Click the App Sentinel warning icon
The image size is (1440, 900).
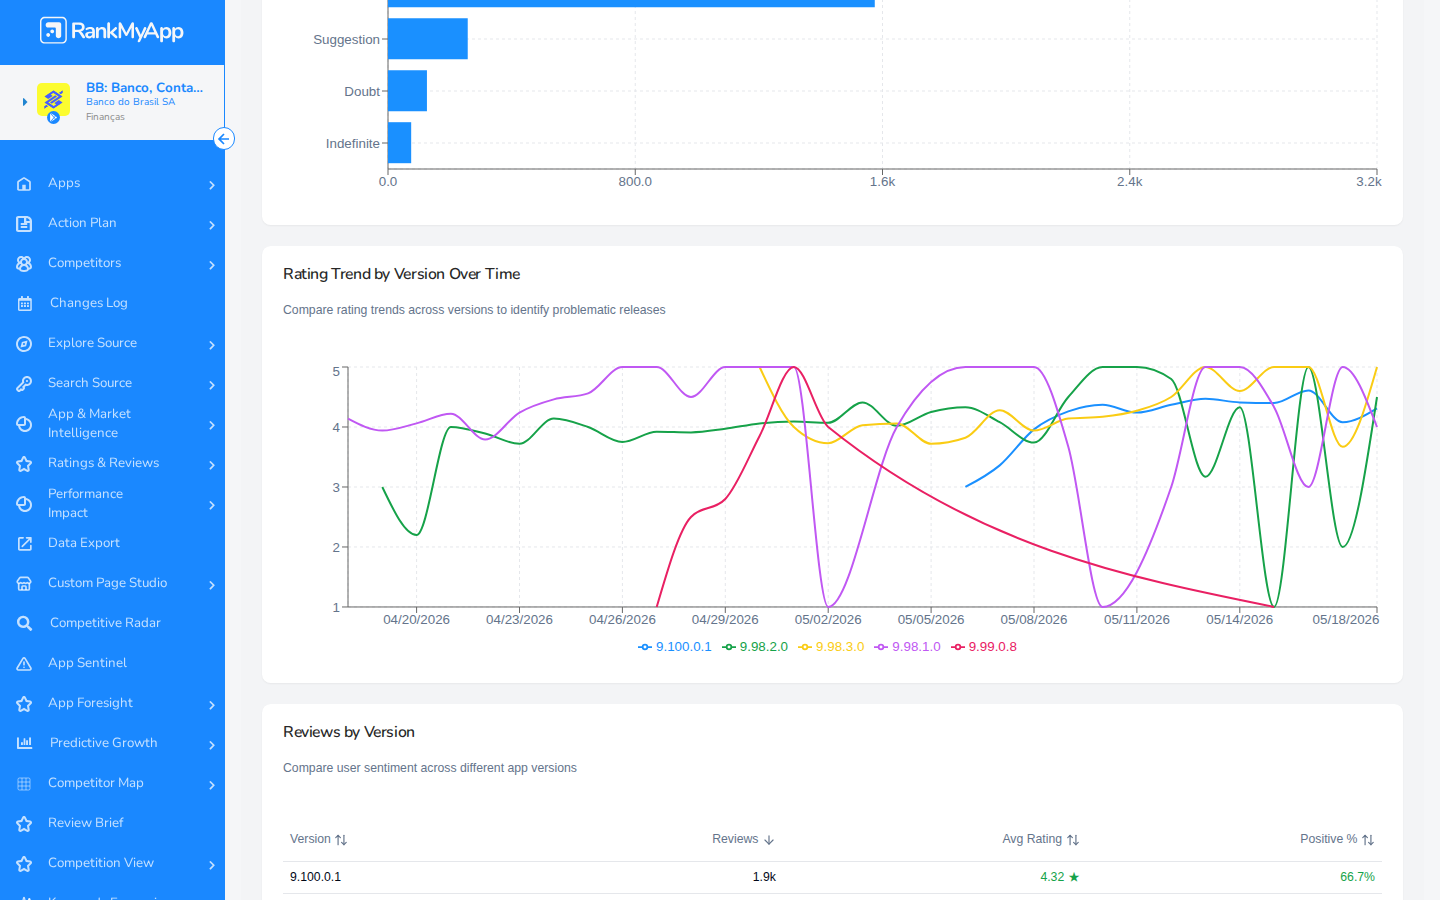pyautogui.click(x=25, y=664)
